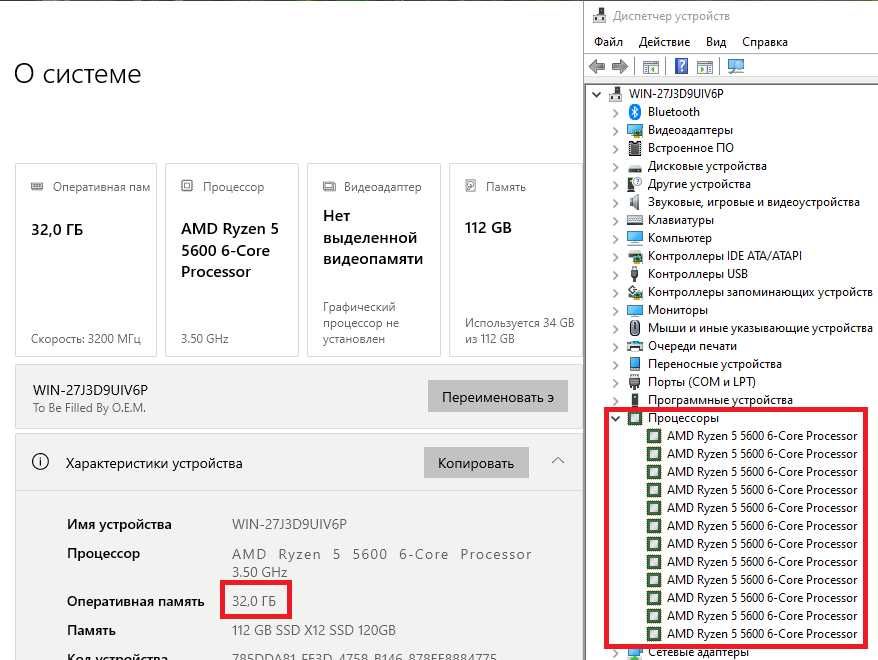Click the Мониторы display icon
Image resolution: width=878 pixels, height=660 pixels.
point(634,310)
